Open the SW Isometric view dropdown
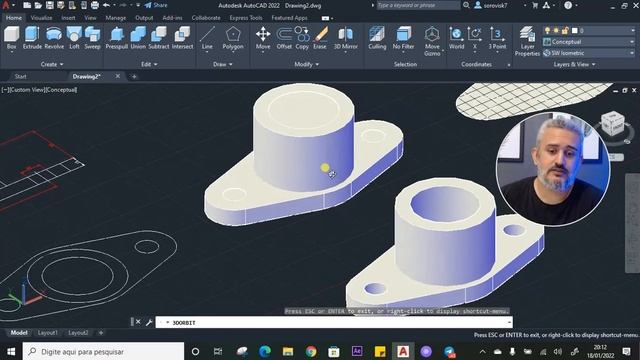This screenshot has width=640, height=360. [589, 53]
